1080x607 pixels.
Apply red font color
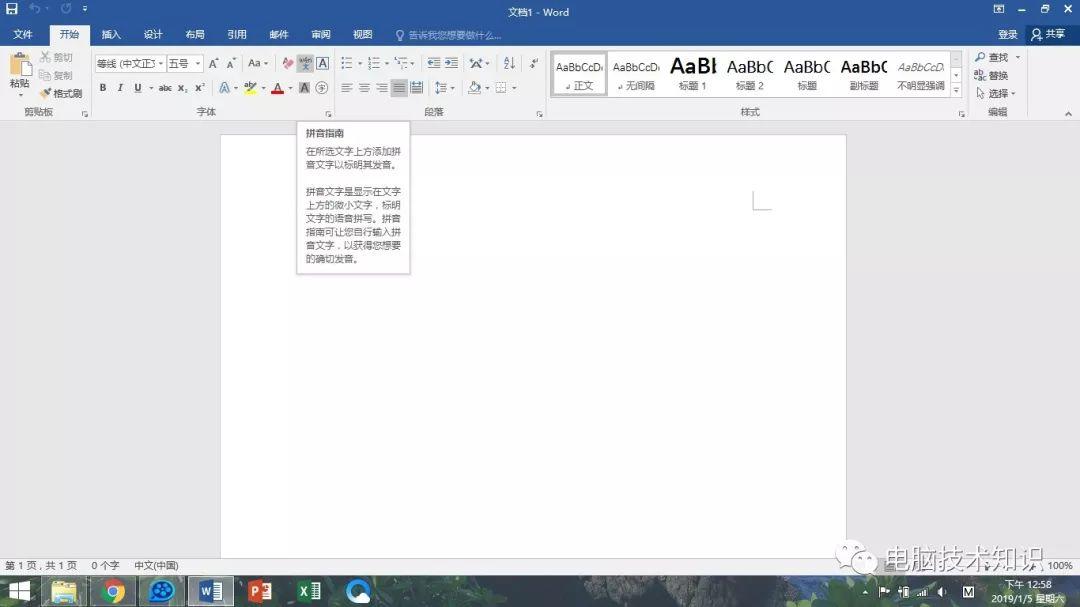tap(278, 88)
